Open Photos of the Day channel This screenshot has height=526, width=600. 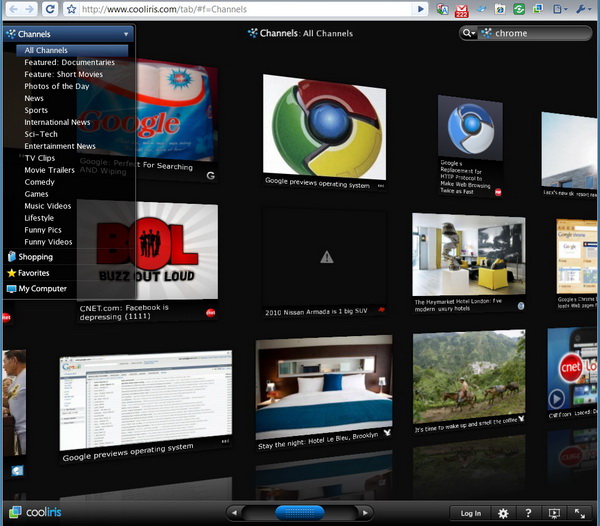point(57,86)
